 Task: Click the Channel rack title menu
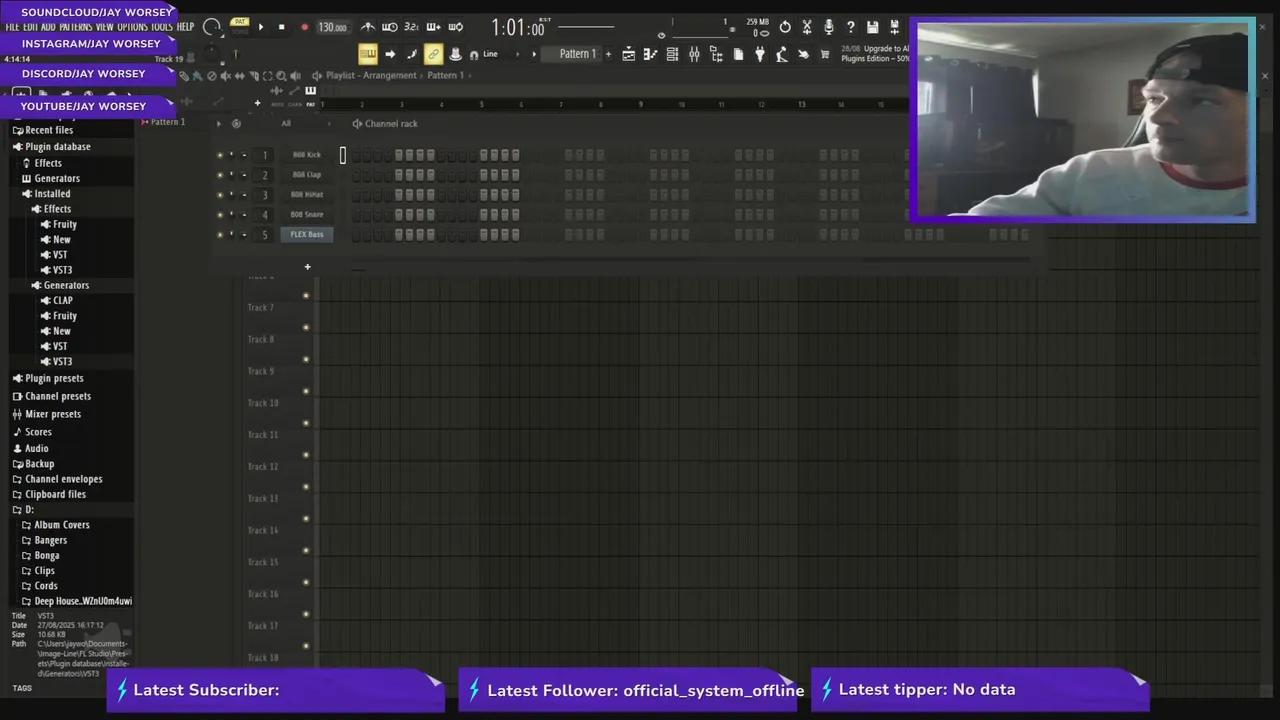[x=391, y=124]
